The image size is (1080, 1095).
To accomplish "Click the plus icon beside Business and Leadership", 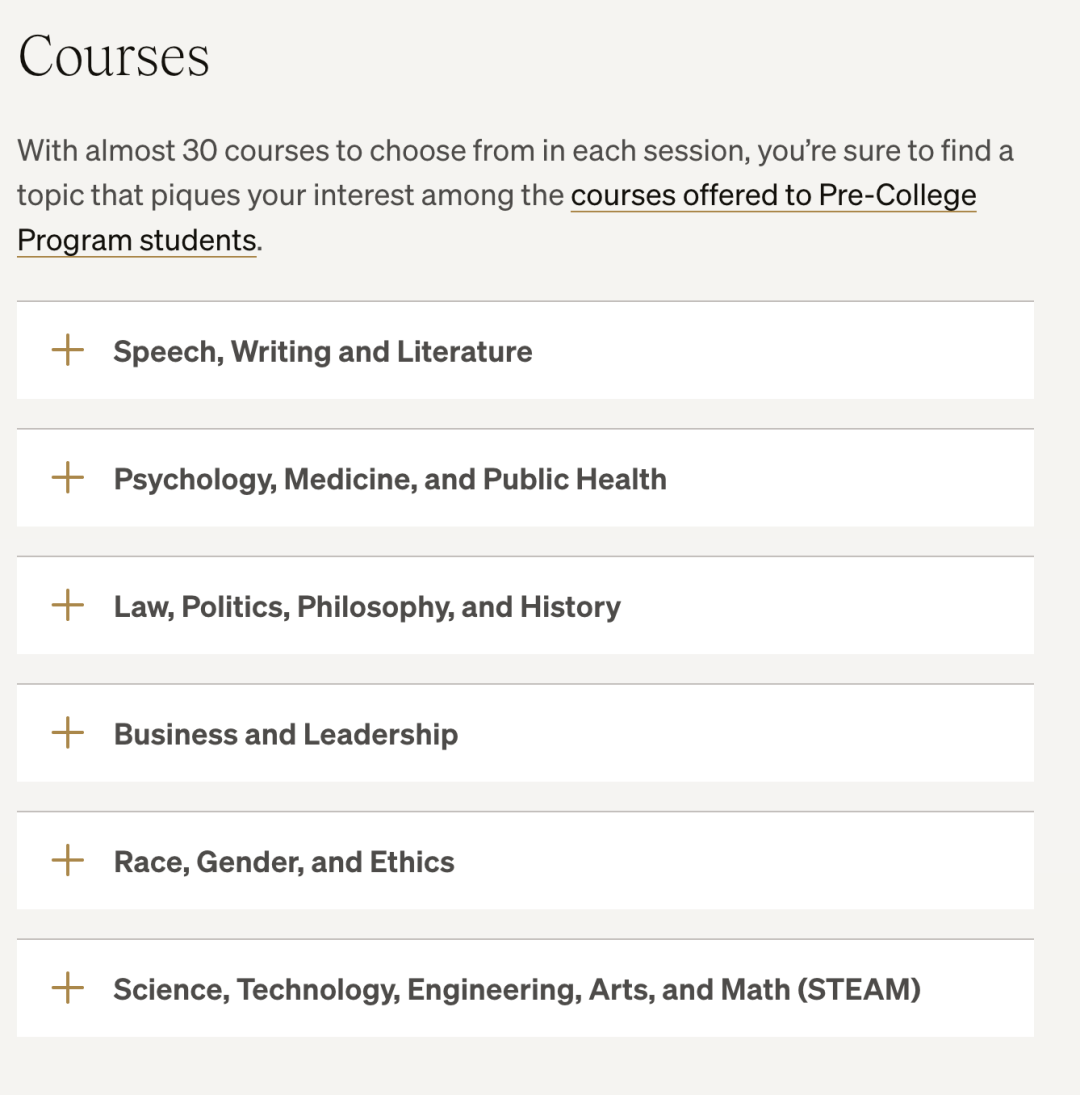I will 67,733.
